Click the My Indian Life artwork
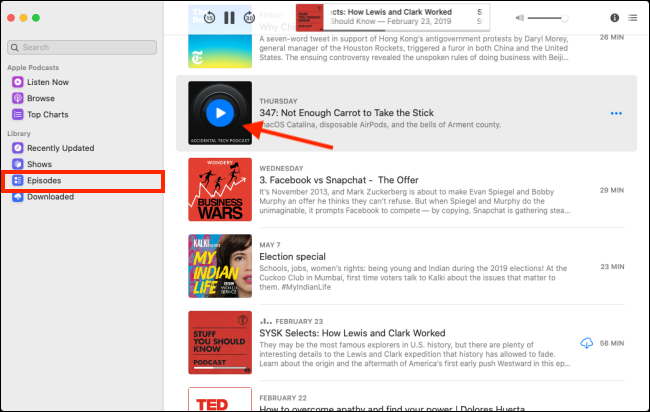The image size is (650, 412). (220, 266)
